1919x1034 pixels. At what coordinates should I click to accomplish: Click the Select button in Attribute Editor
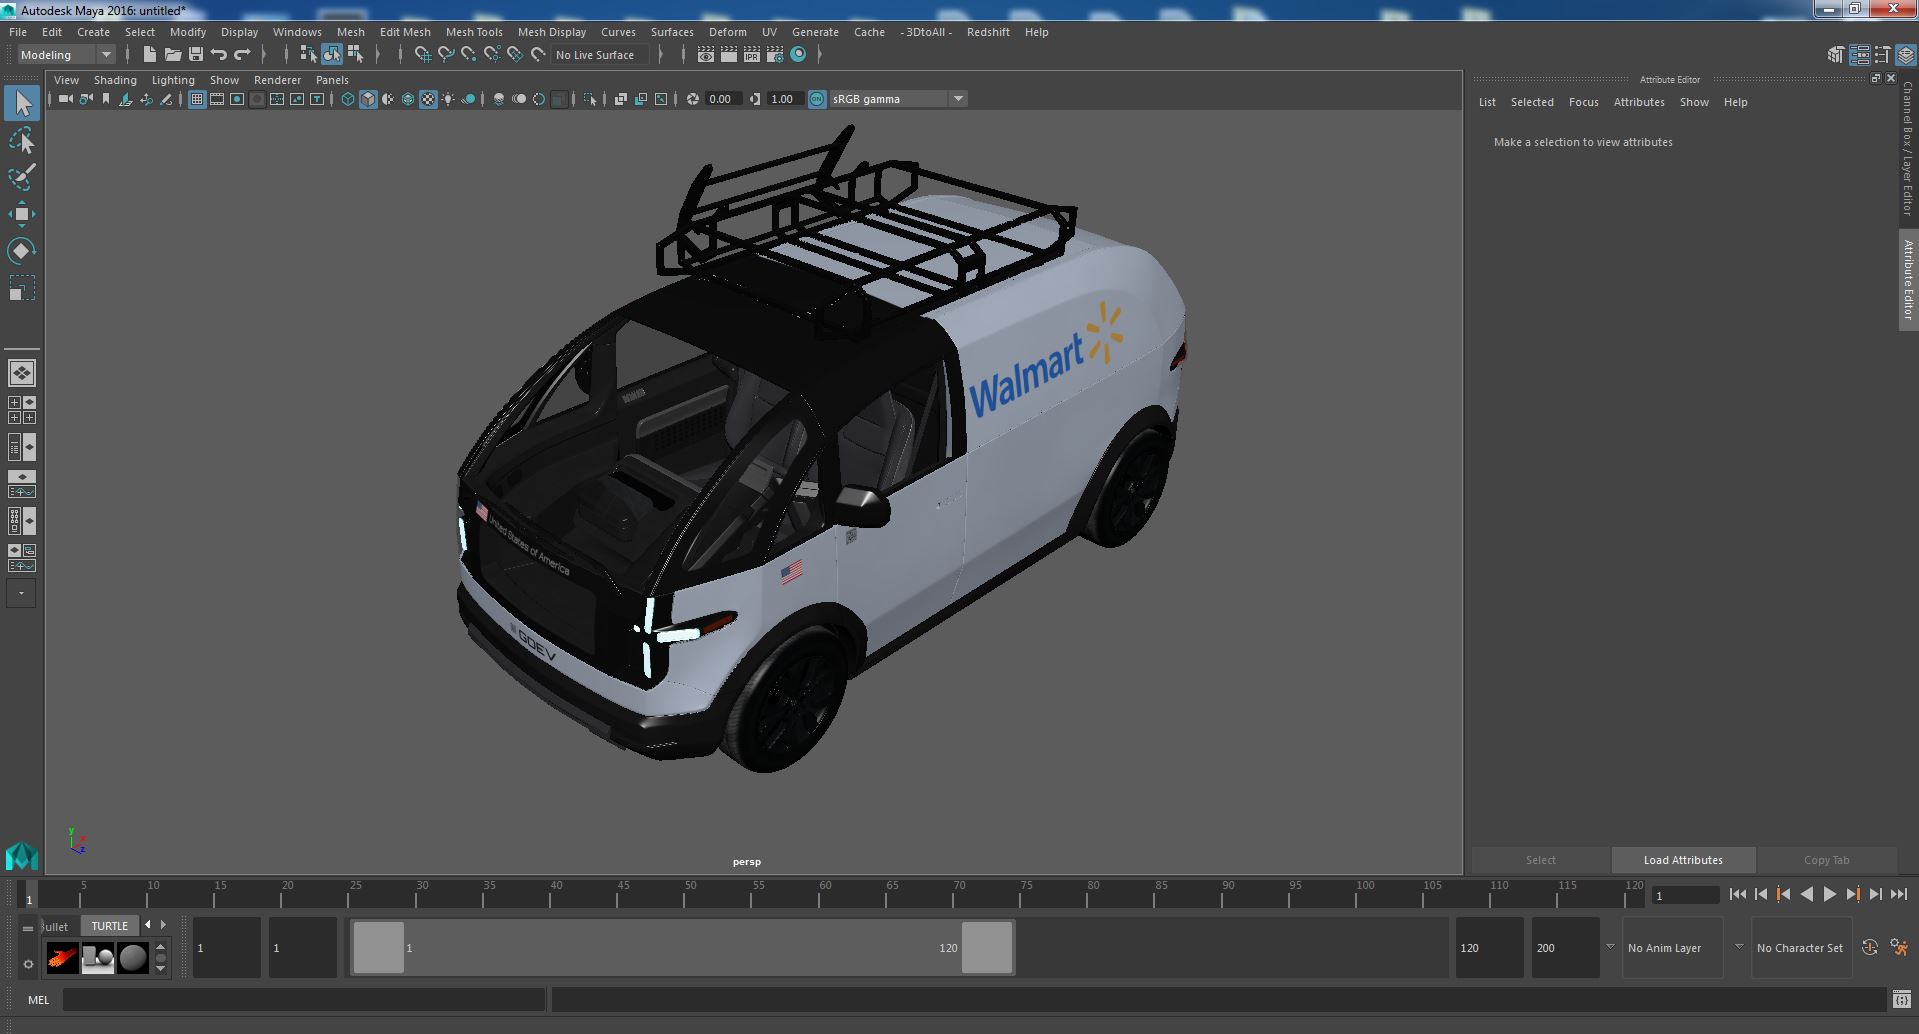click(x=1540, y=860)
